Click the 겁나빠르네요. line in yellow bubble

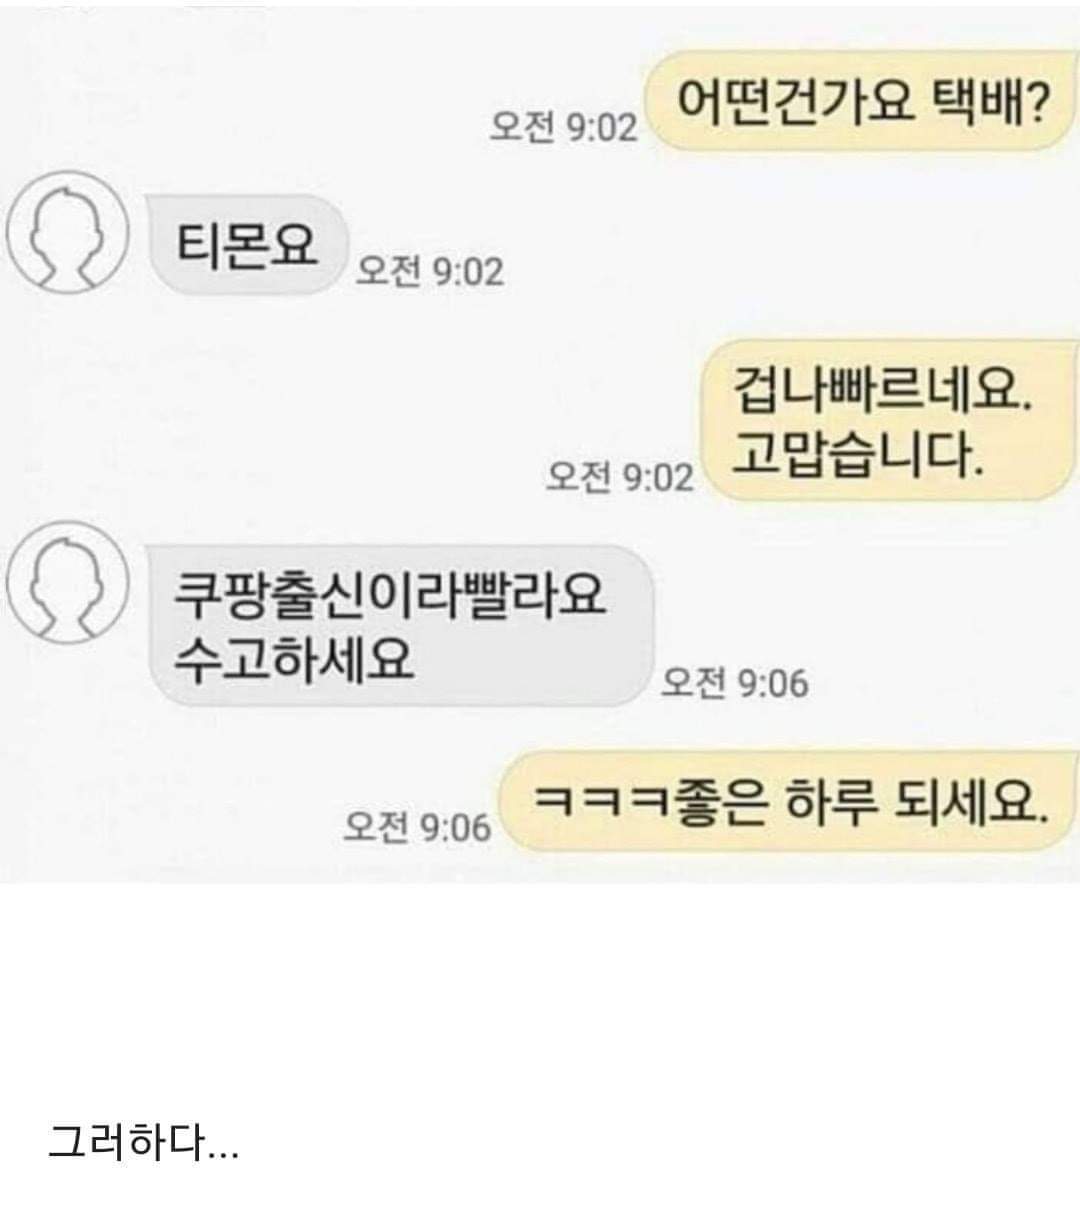(882, 390)
